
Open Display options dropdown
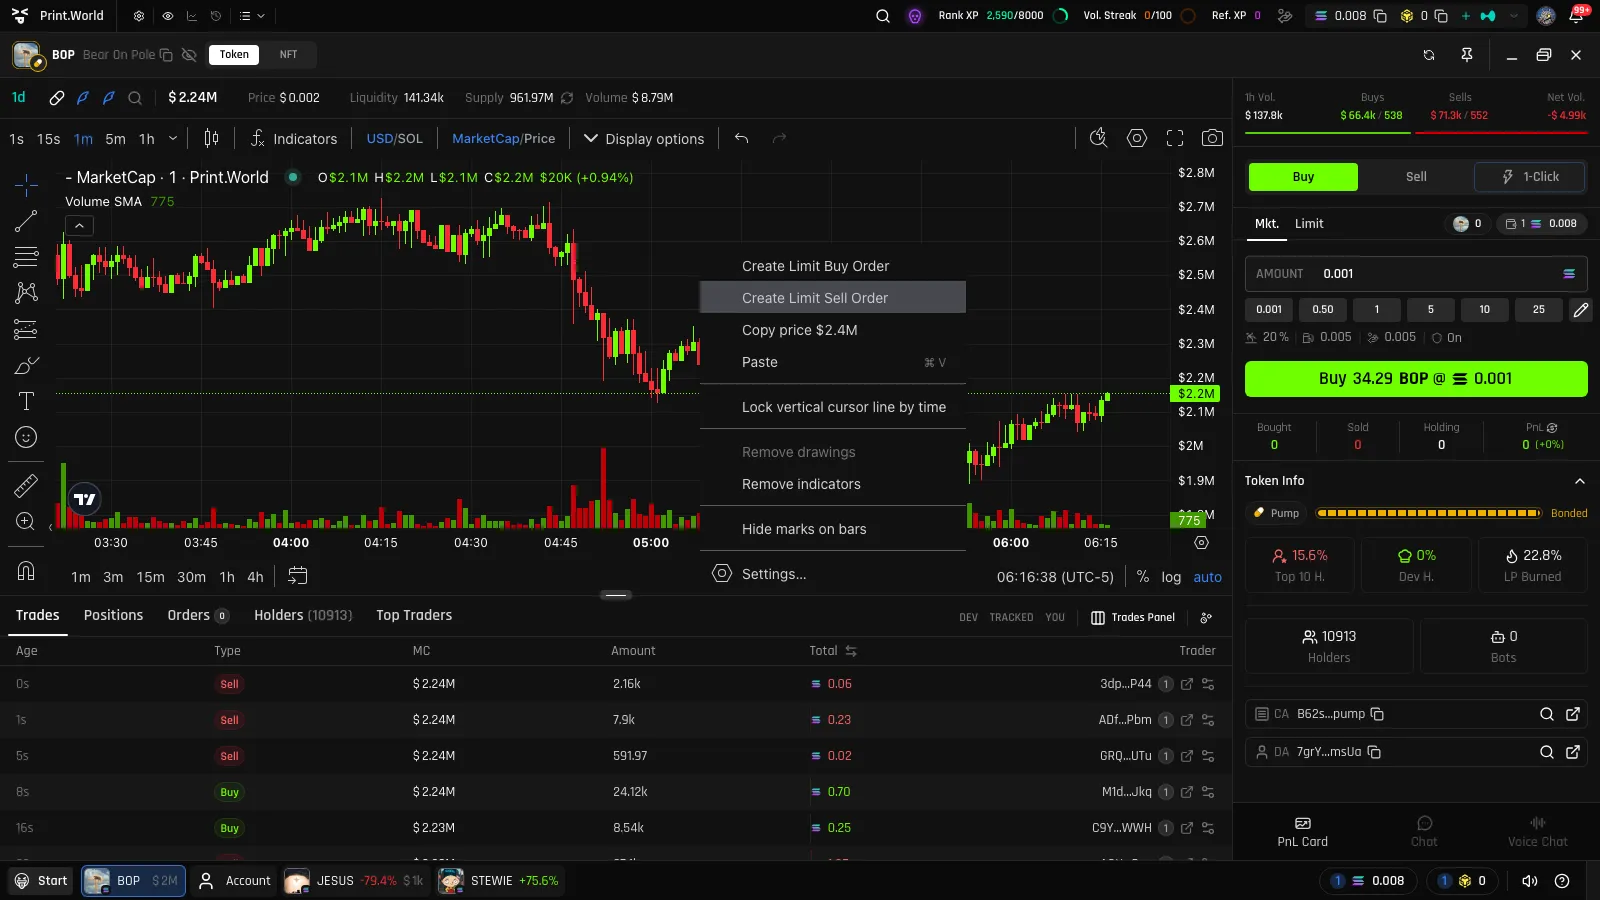[x=644, y=139]
